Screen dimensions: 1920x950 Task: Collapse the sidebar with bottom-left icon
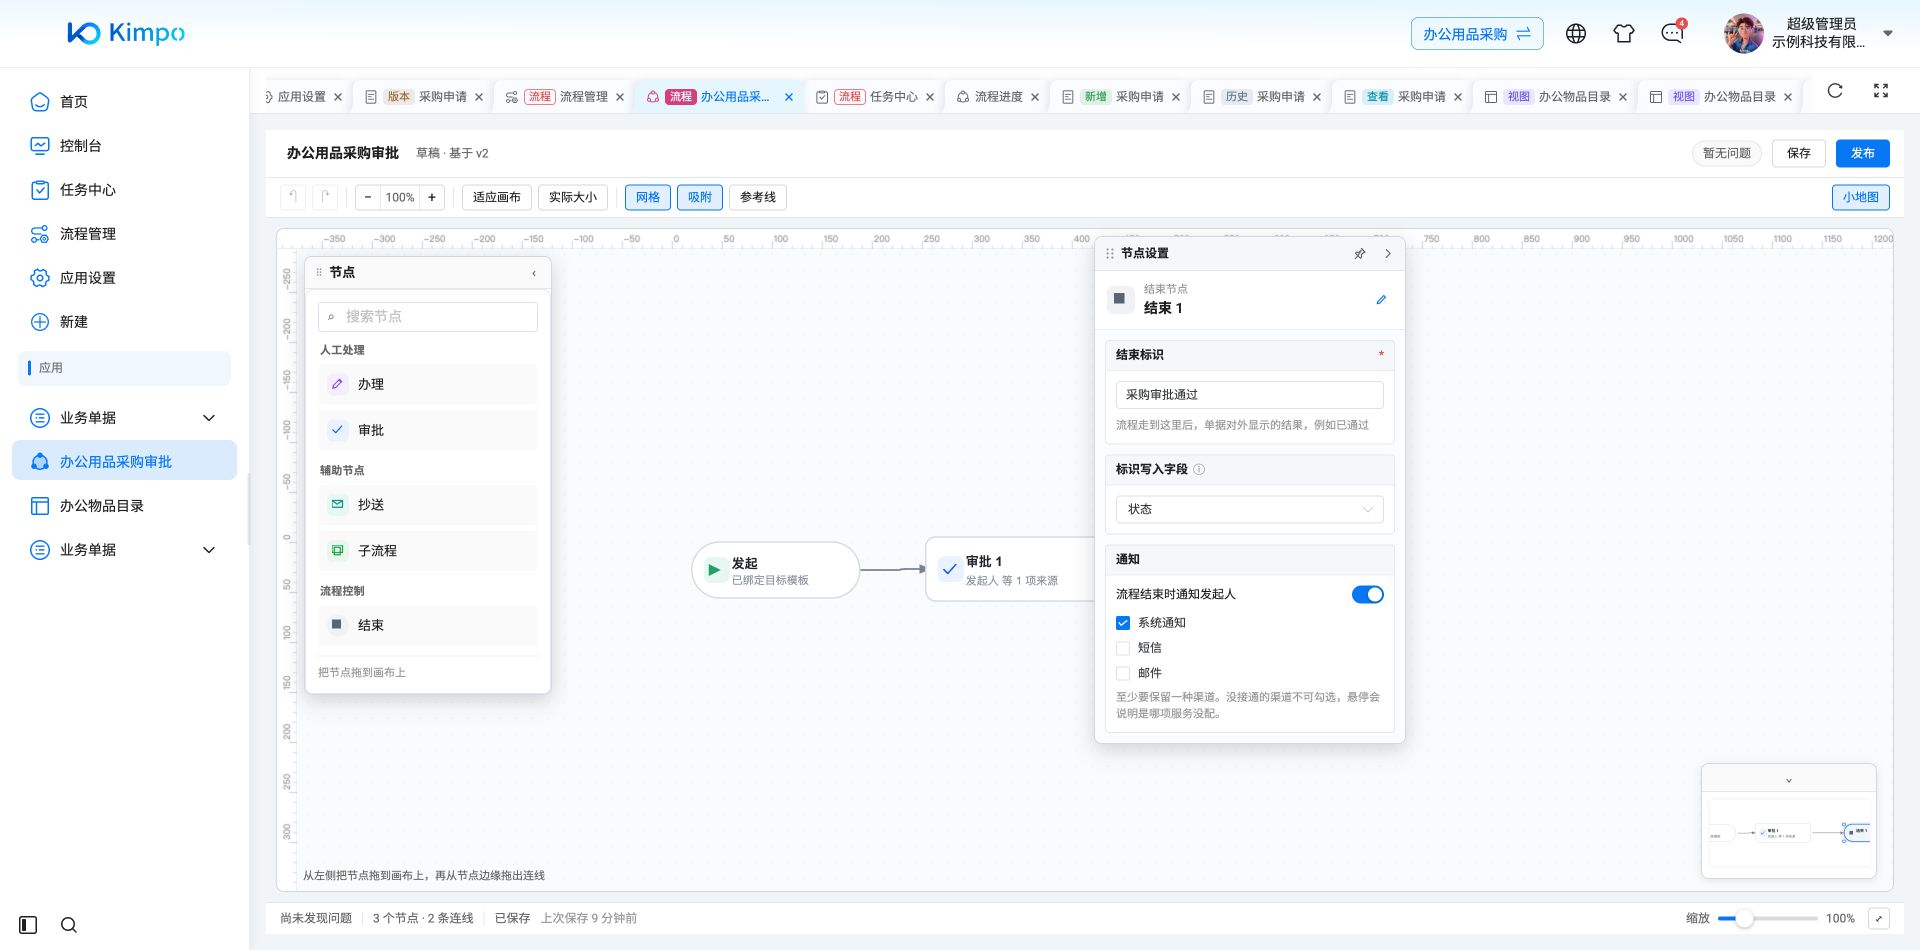point(28,925)
